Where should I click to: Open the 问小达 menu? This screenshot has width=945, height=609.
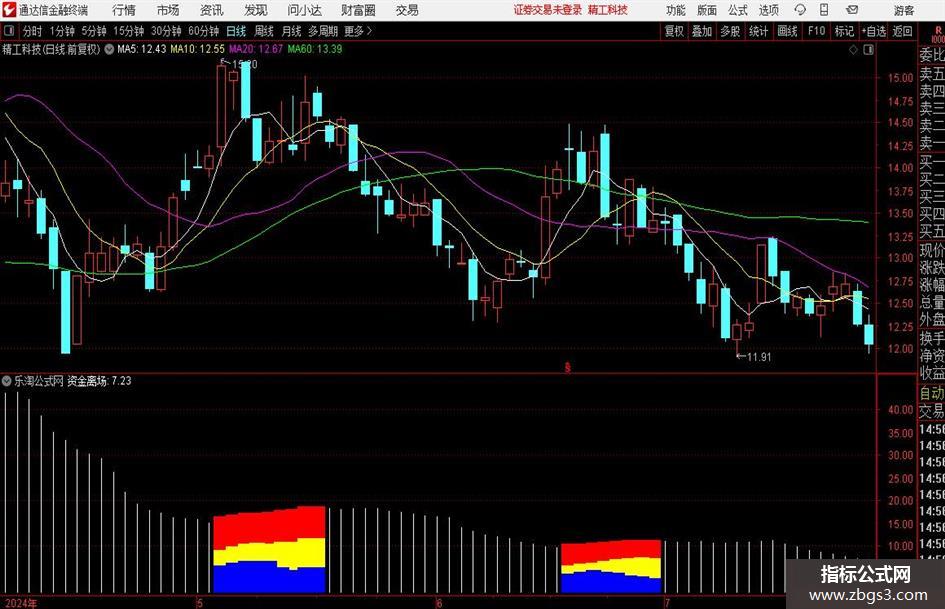pos(304,10)
